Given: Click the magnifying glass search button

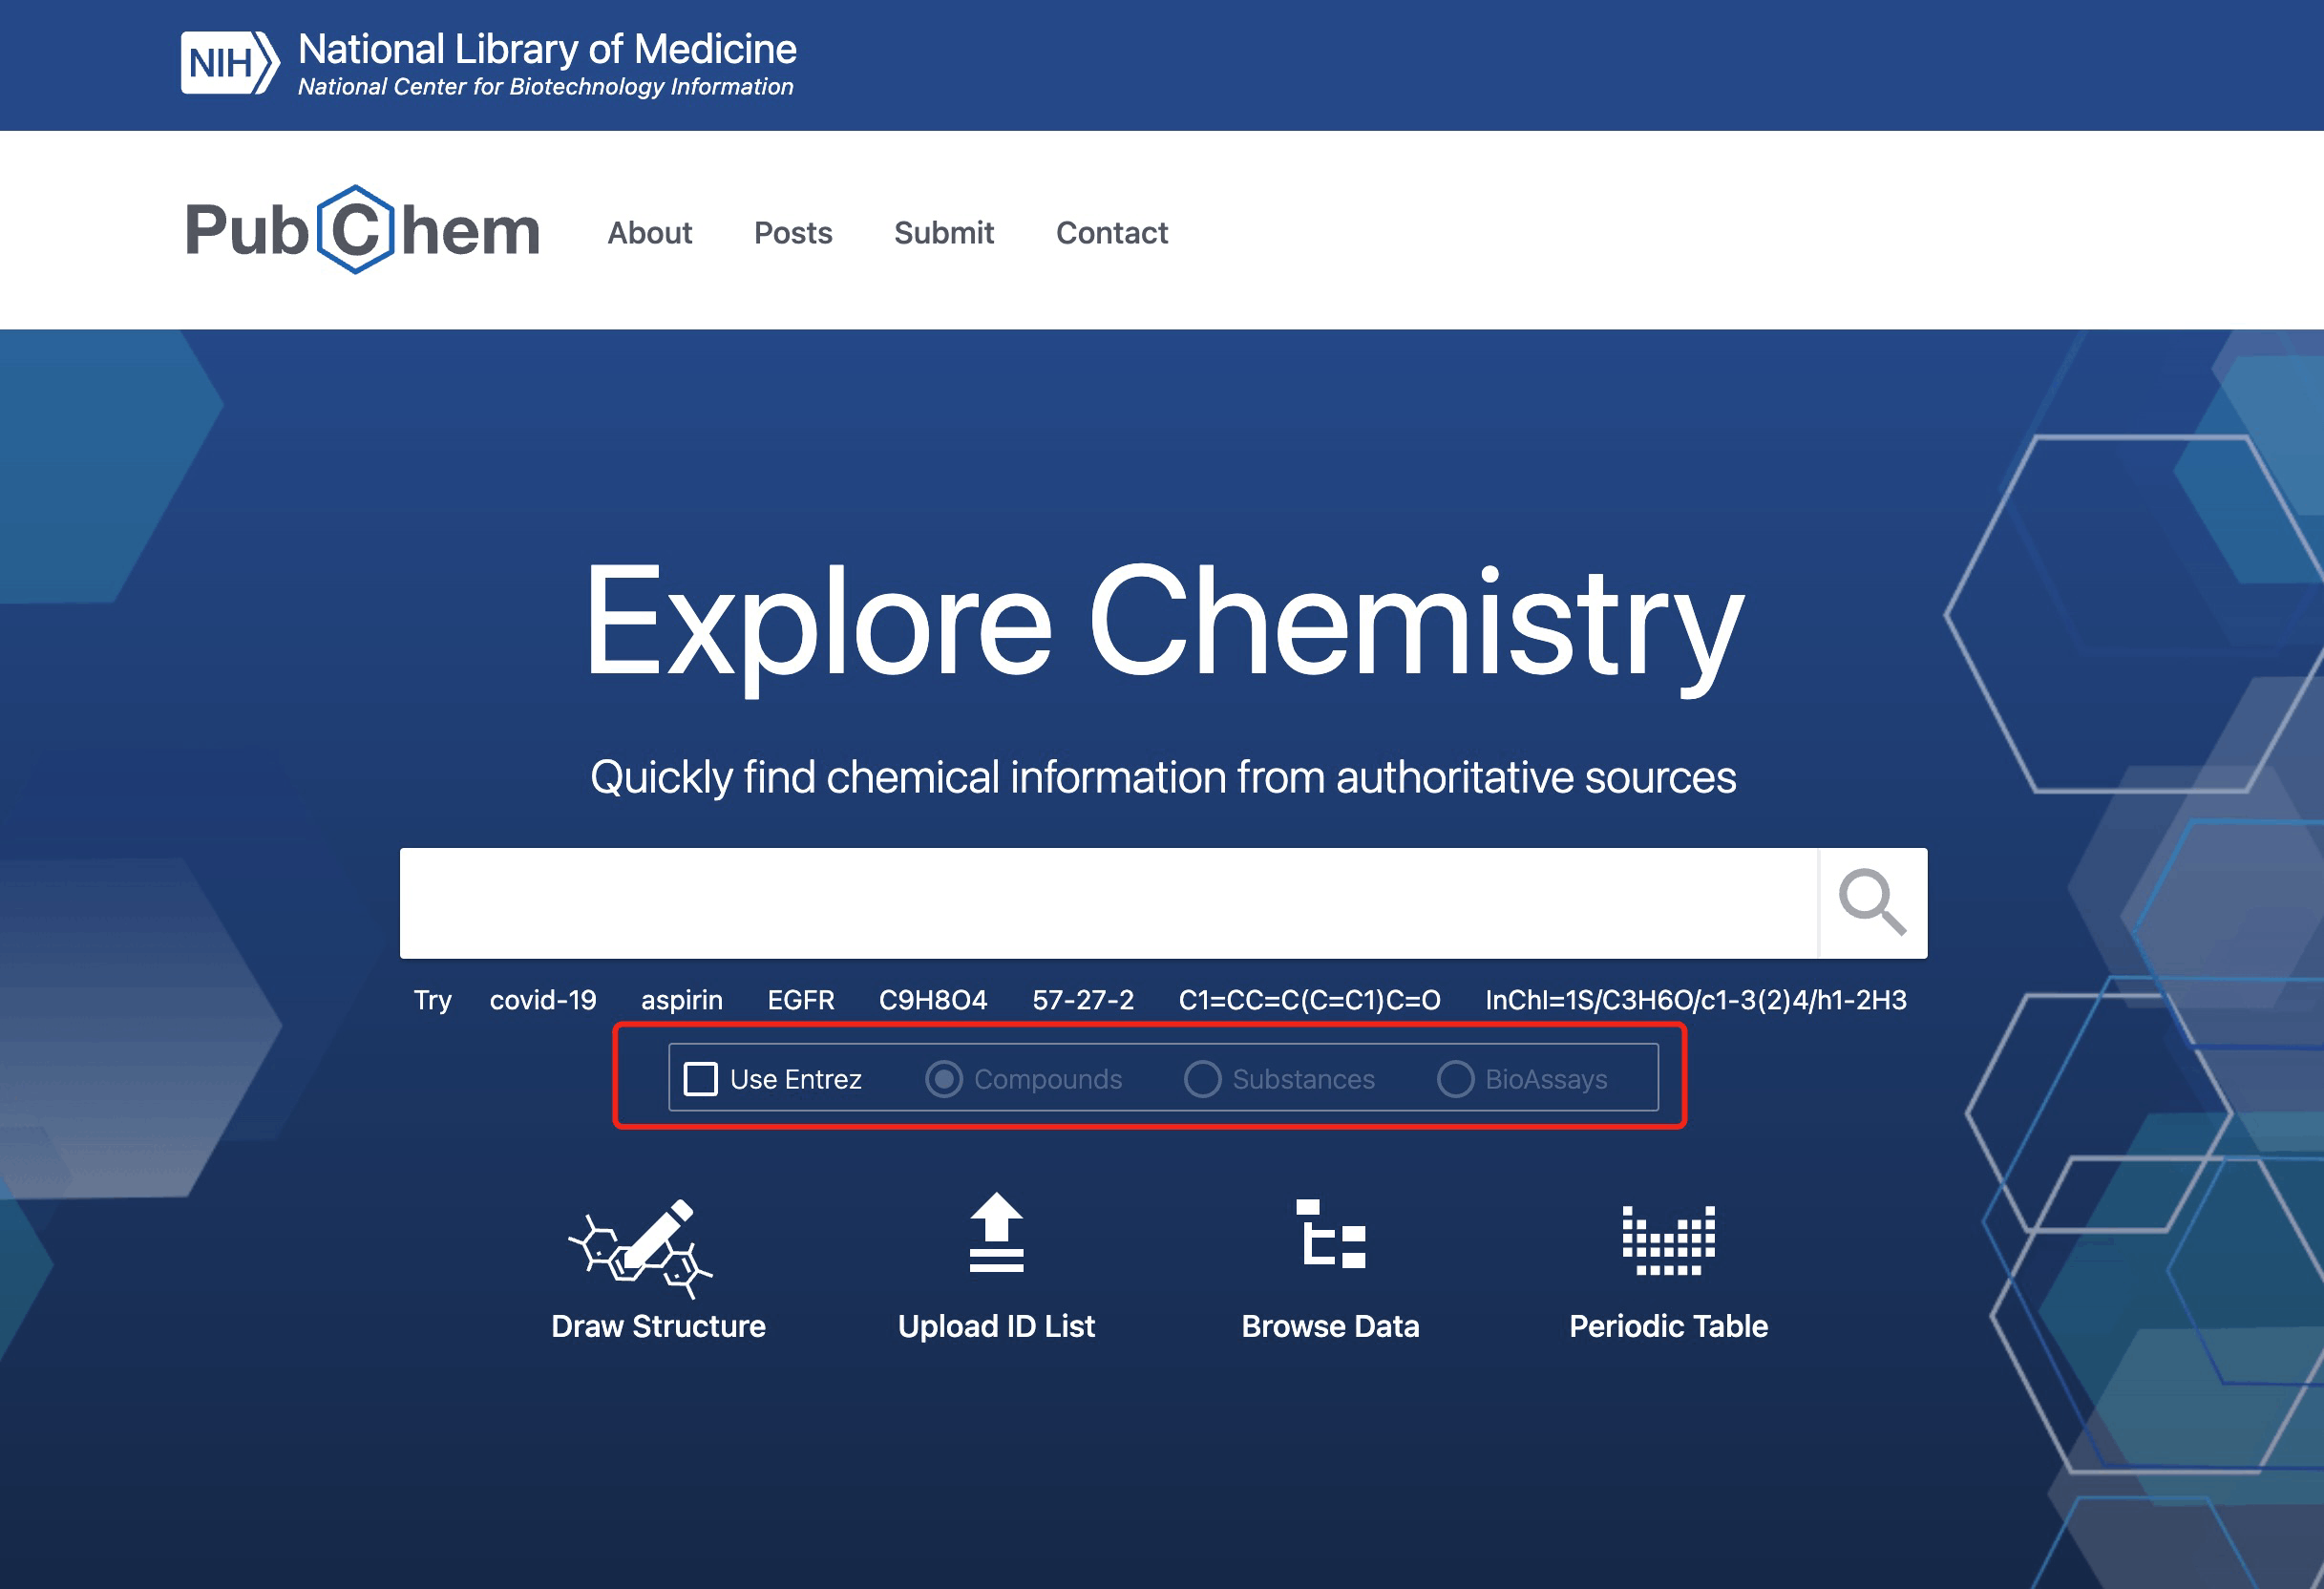Looking at the screenshot, I should click(1872, 903).
